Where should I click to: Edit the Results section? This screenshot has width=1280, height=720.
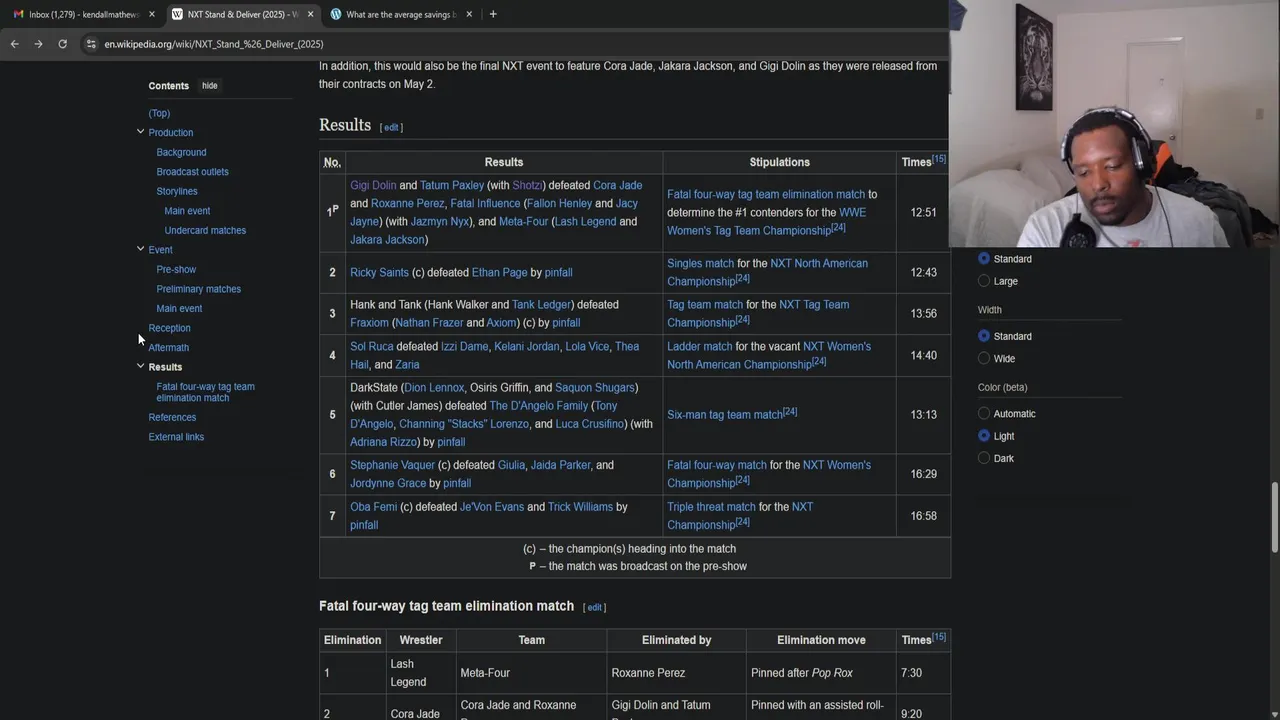tap(391, 127)
